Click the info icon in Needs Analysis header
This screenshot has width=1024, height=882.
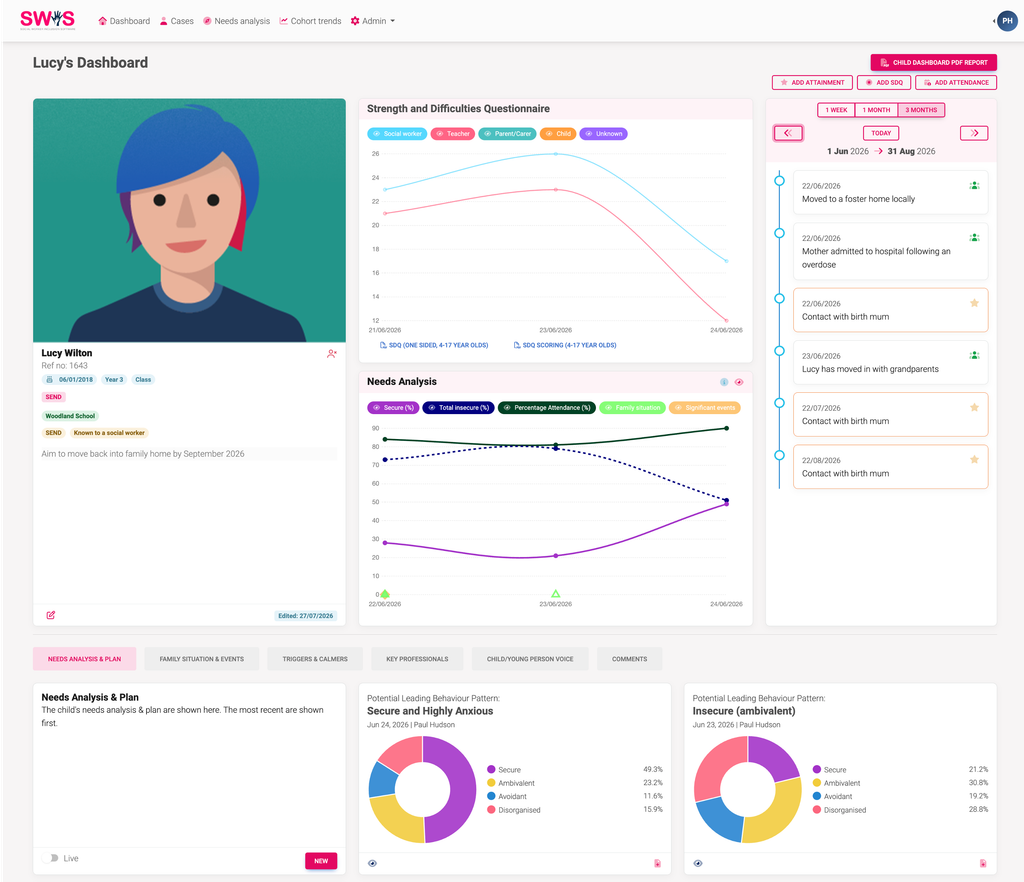(x=724, y=382)
